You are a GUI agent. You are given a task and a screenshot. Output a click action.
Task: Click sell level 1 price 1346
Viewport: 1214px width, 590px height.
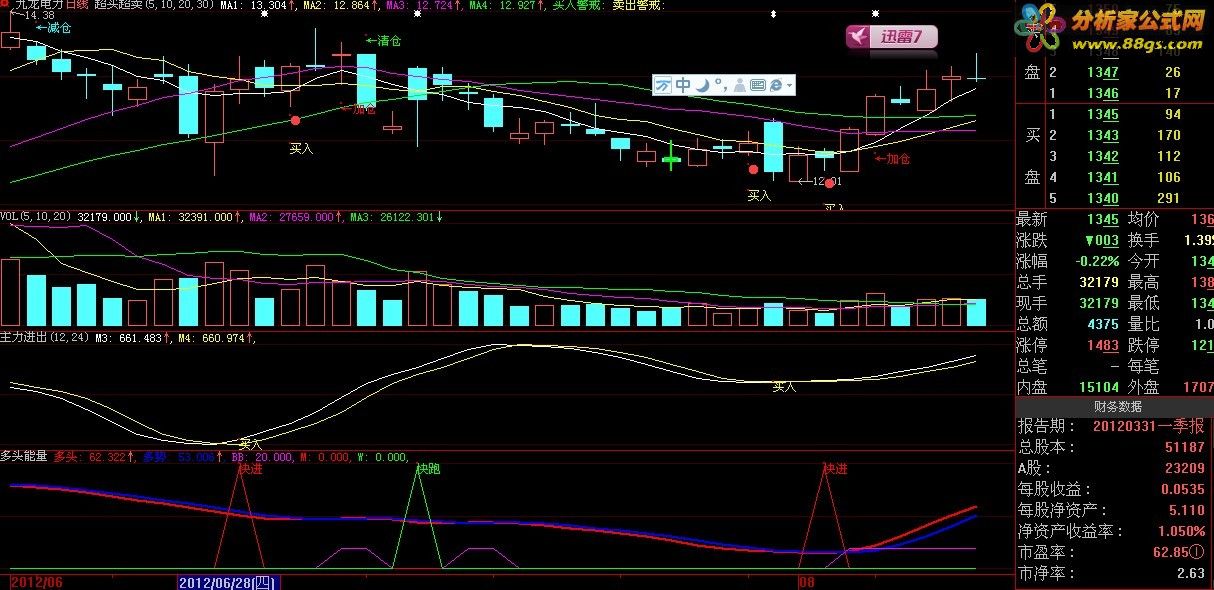pyautogui.click(x=1102, y=93)
